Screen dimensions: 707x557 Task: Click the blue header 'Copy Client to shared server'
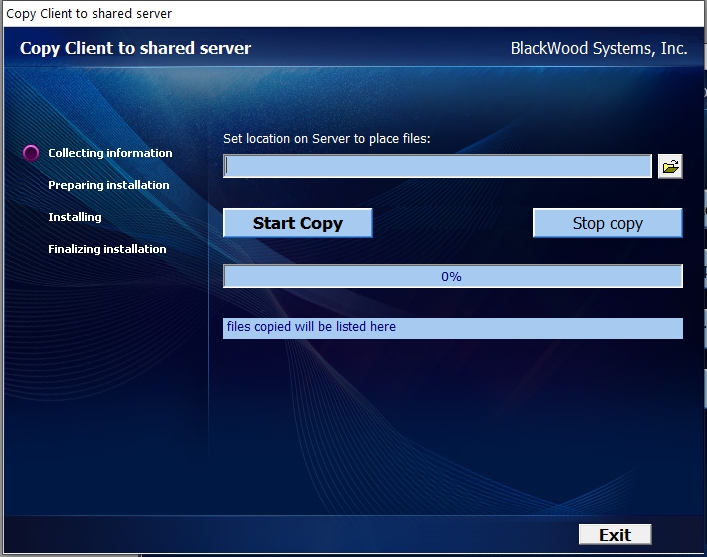(x=136, y=48)
